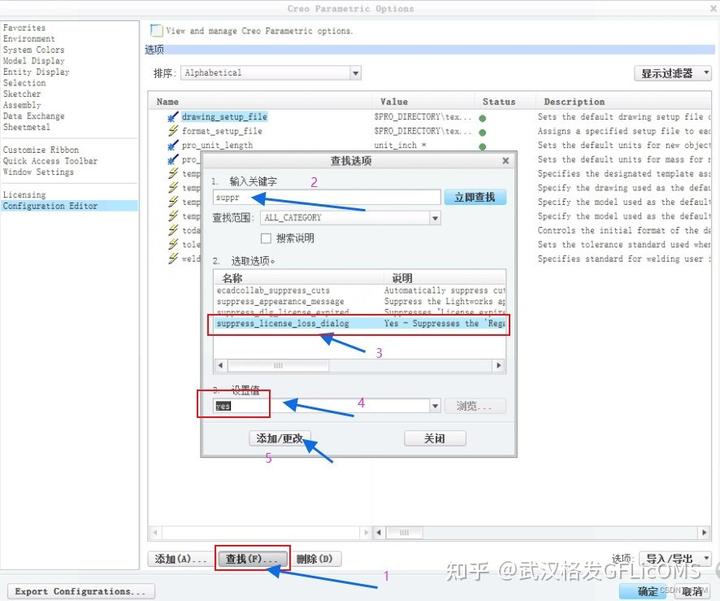Open Licensing page
720x601 pixels.
pyautogui.click(x=24, y=195)
